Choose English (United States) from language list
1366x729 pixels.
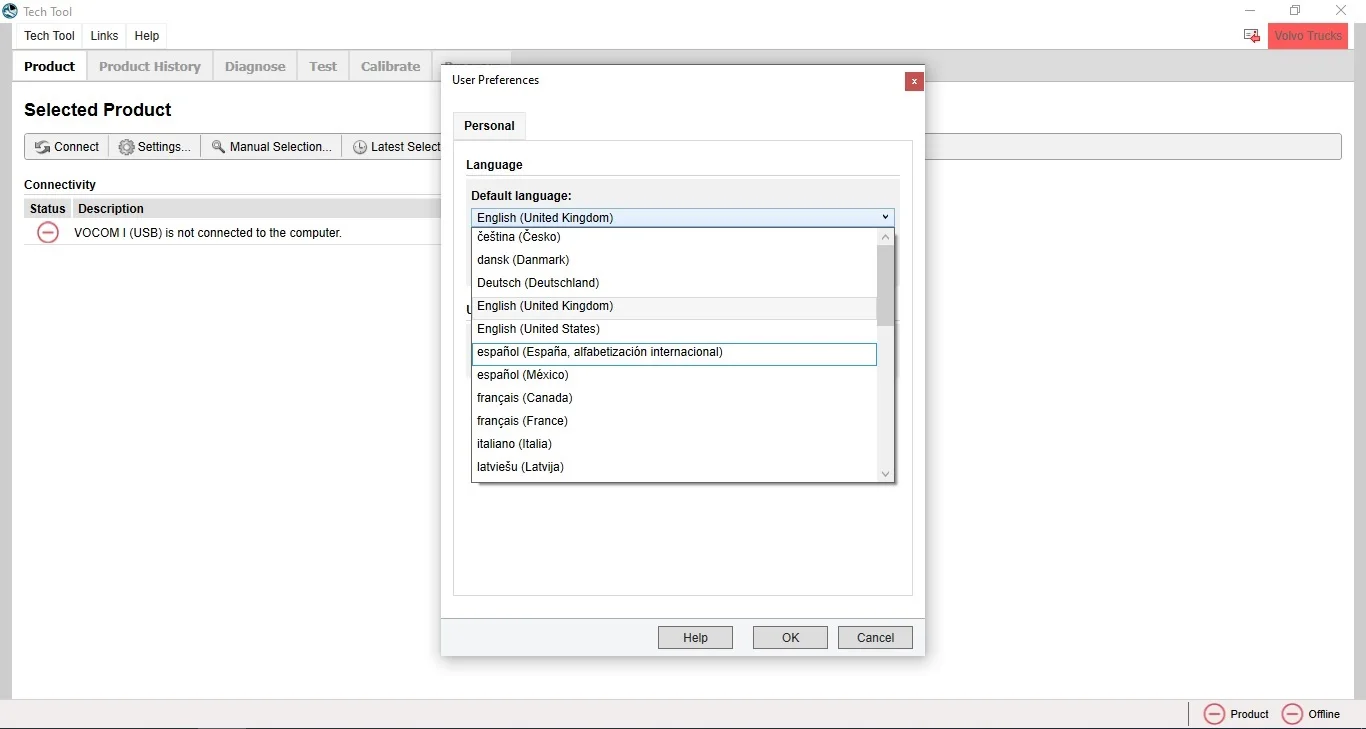tap(674, 329)
